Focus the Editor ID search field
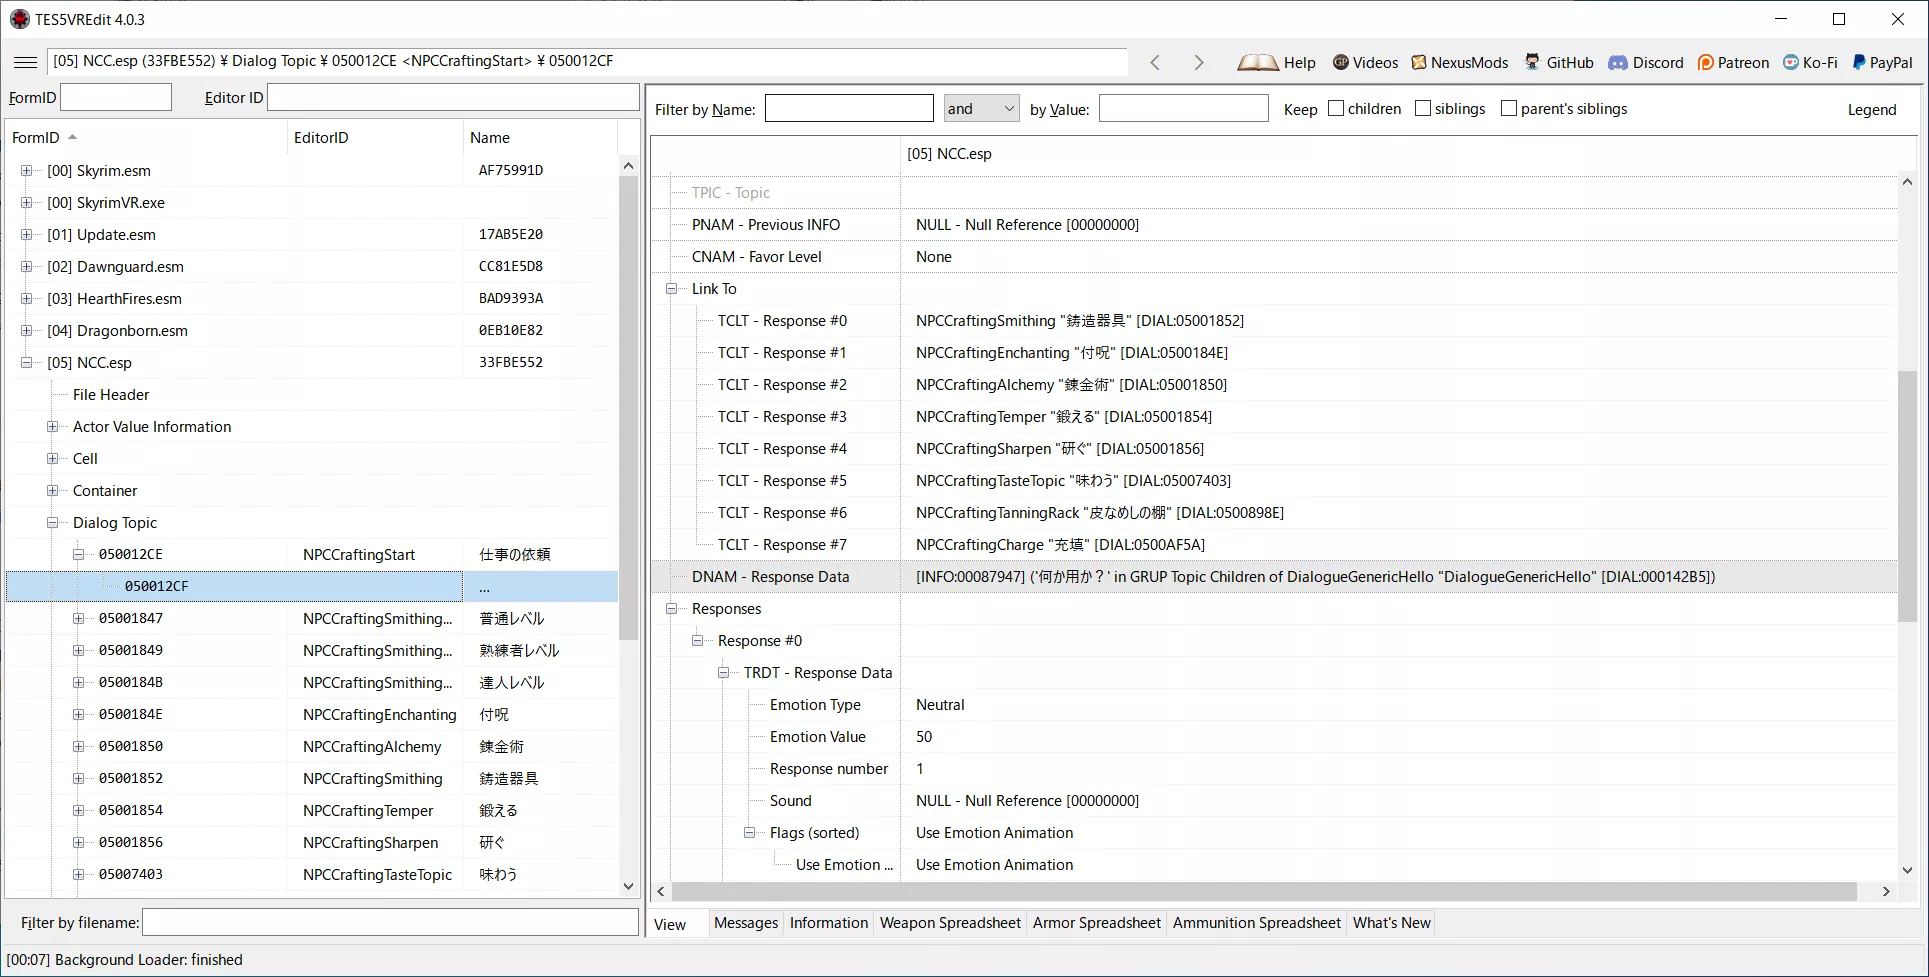Viewport: 1929px width, 977px height. coord(453,97)
